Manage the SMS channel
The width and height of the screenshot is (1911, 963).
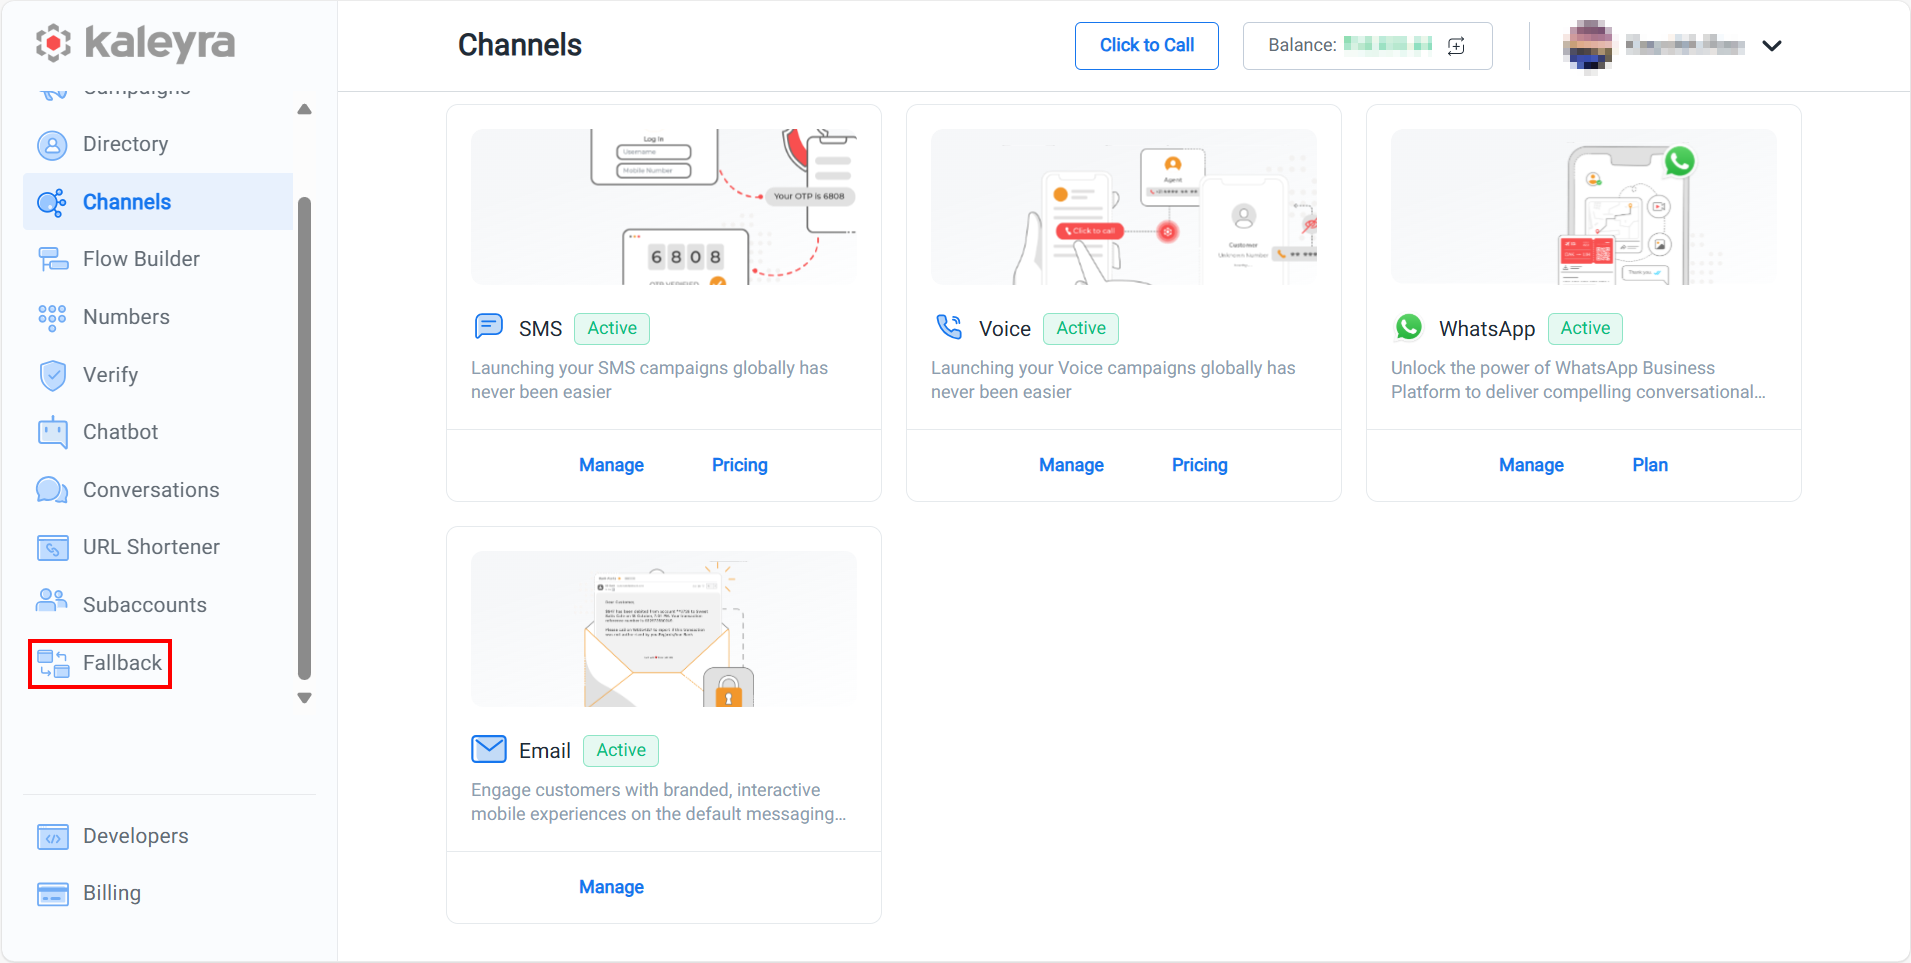[x=611, y=465]
